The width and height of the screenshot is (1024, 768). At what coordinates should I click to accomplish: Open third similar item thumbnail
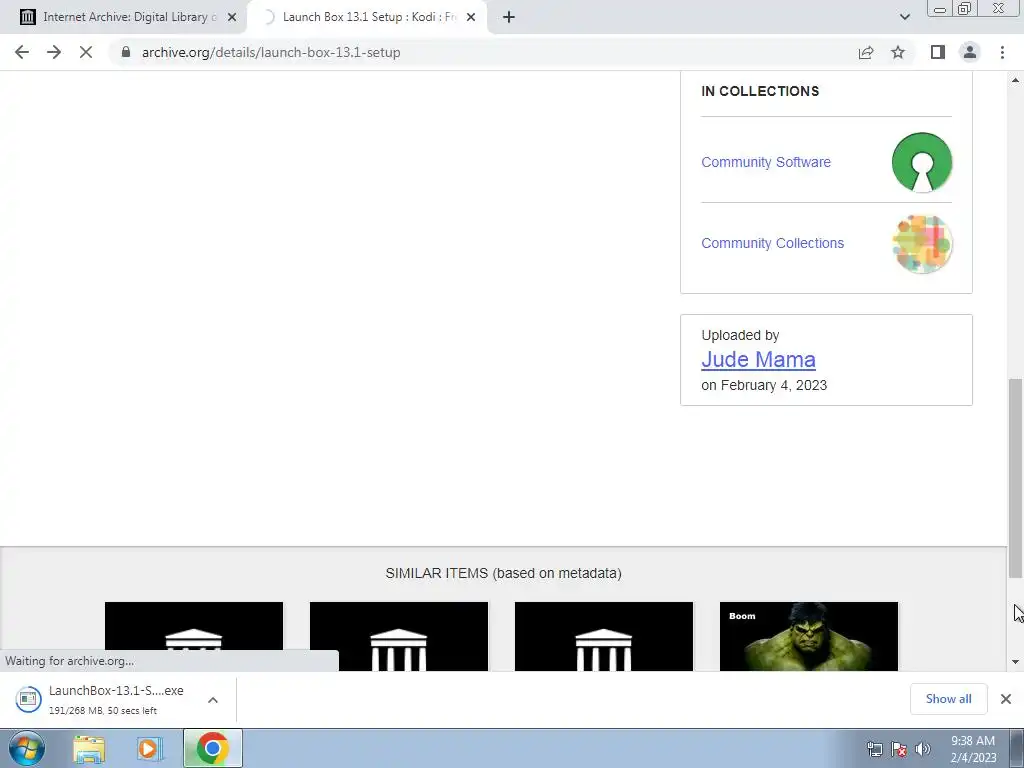pos(604,636)
